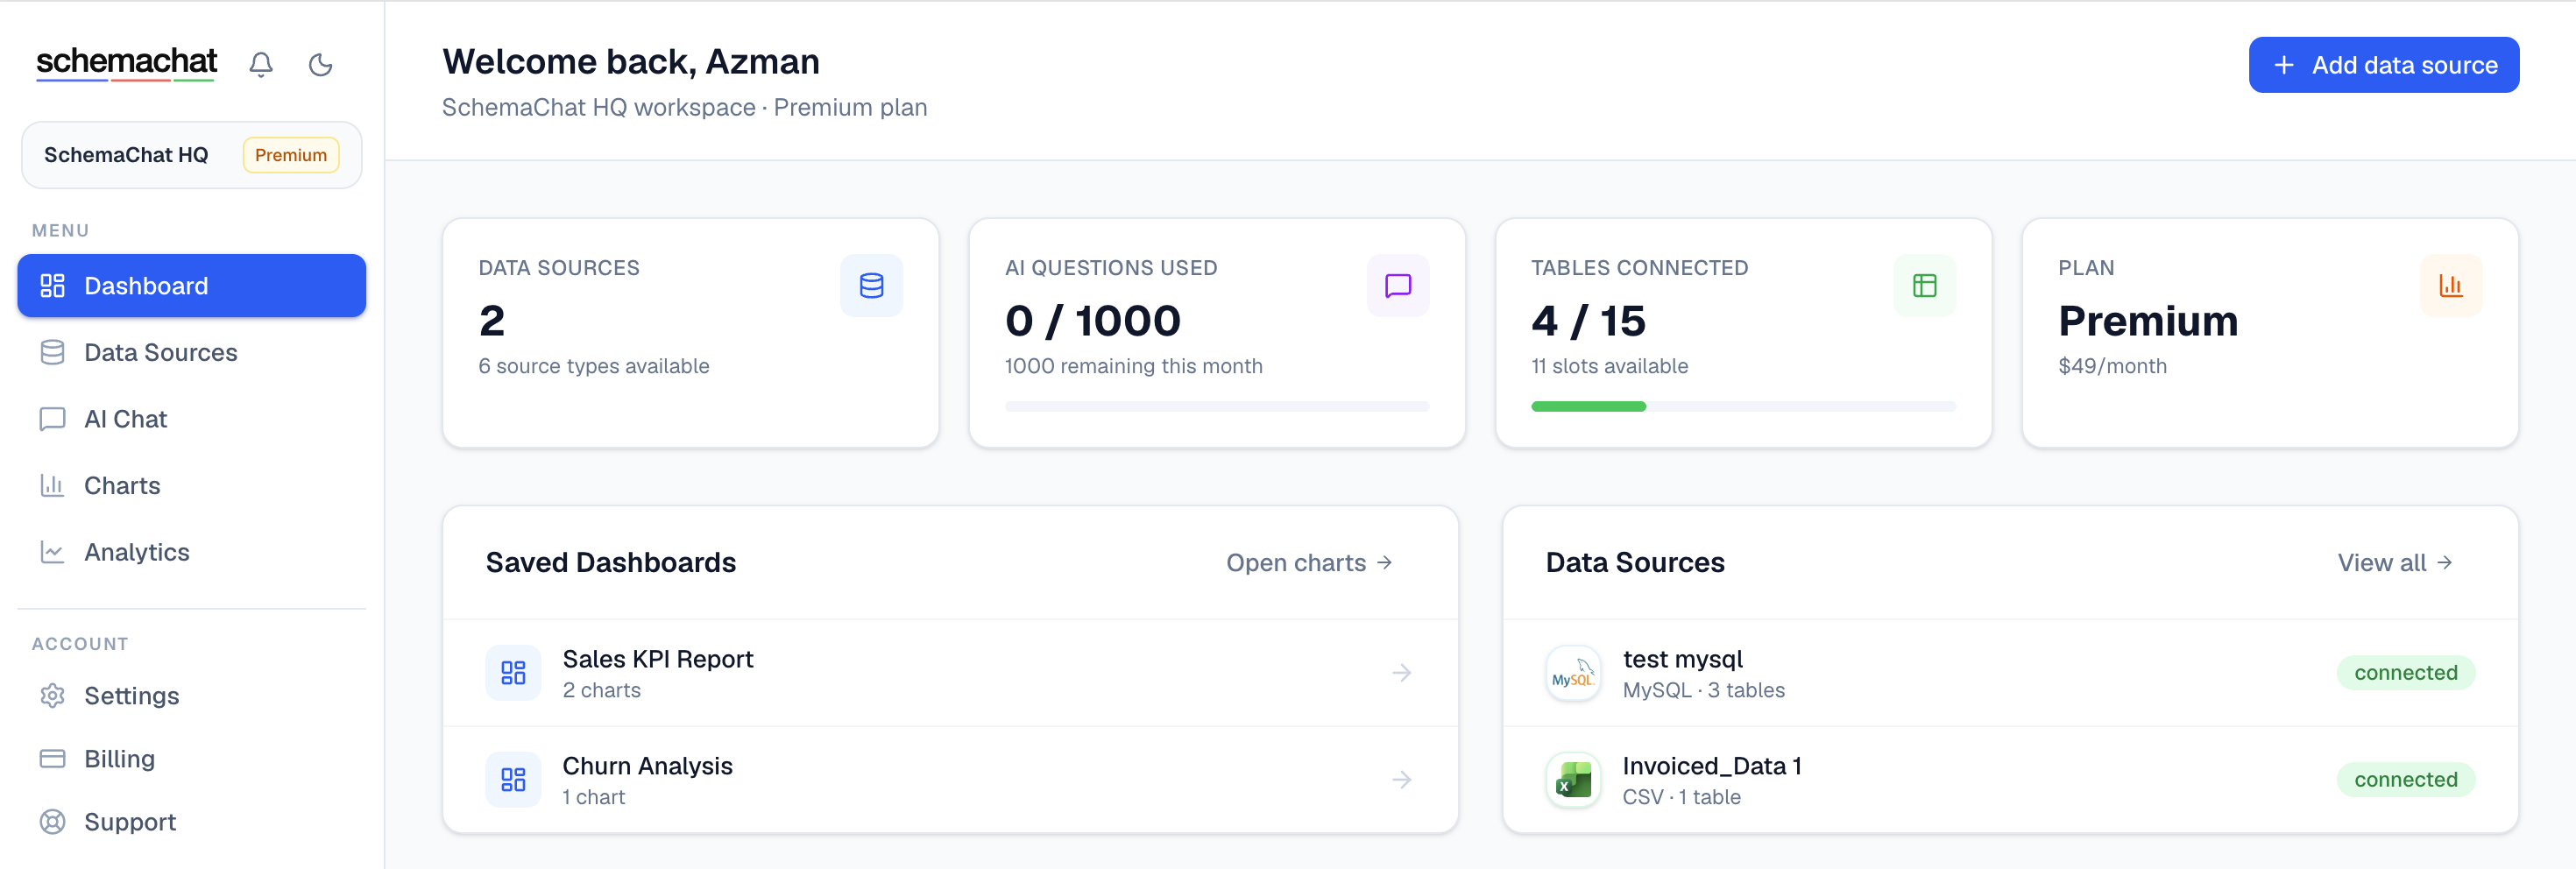Click the green table icon in Tables Connected card

click(1924, 286)
